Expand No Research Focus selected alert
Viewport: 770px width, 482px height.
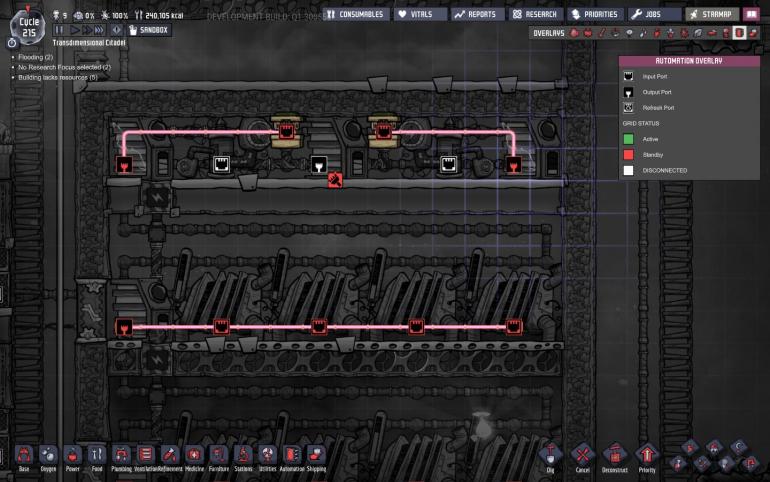(x=60, y=67)
